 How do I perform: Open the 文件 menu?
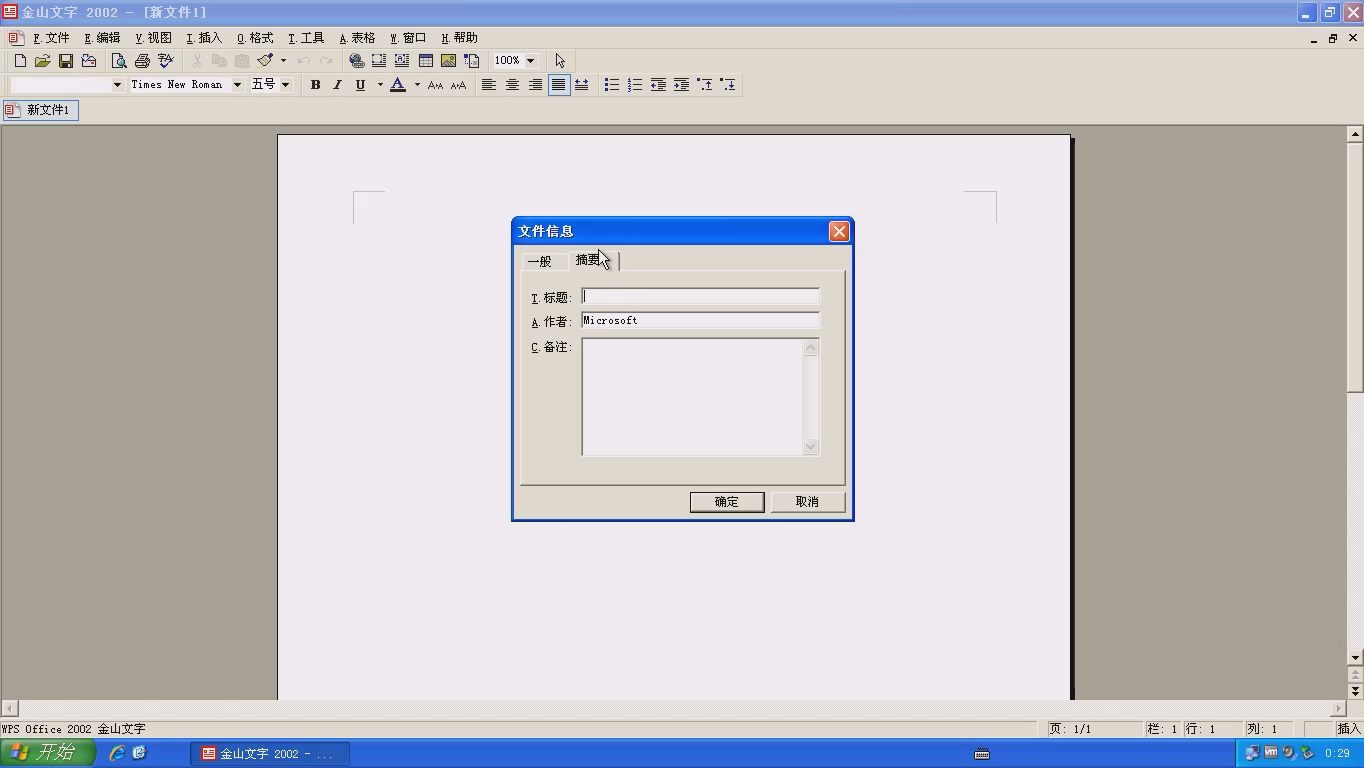tap(51, 38)
